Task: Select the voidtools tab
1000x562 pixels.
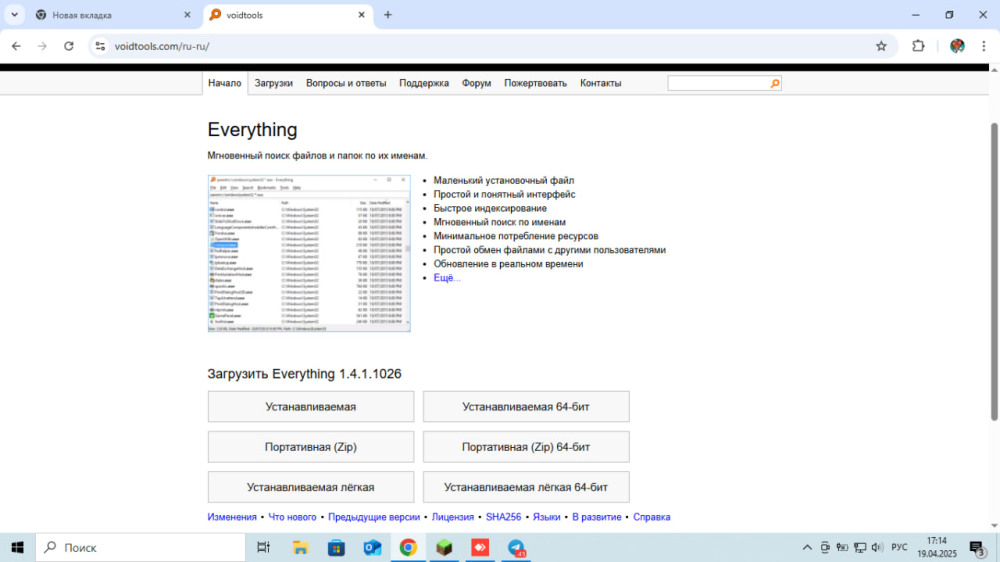Action: click(x=288, y=15)
